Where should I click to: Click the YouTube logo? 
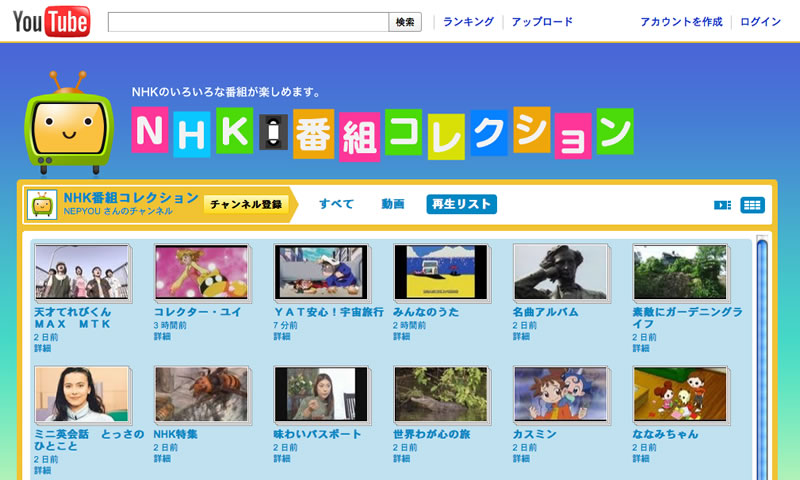point(52,21)
